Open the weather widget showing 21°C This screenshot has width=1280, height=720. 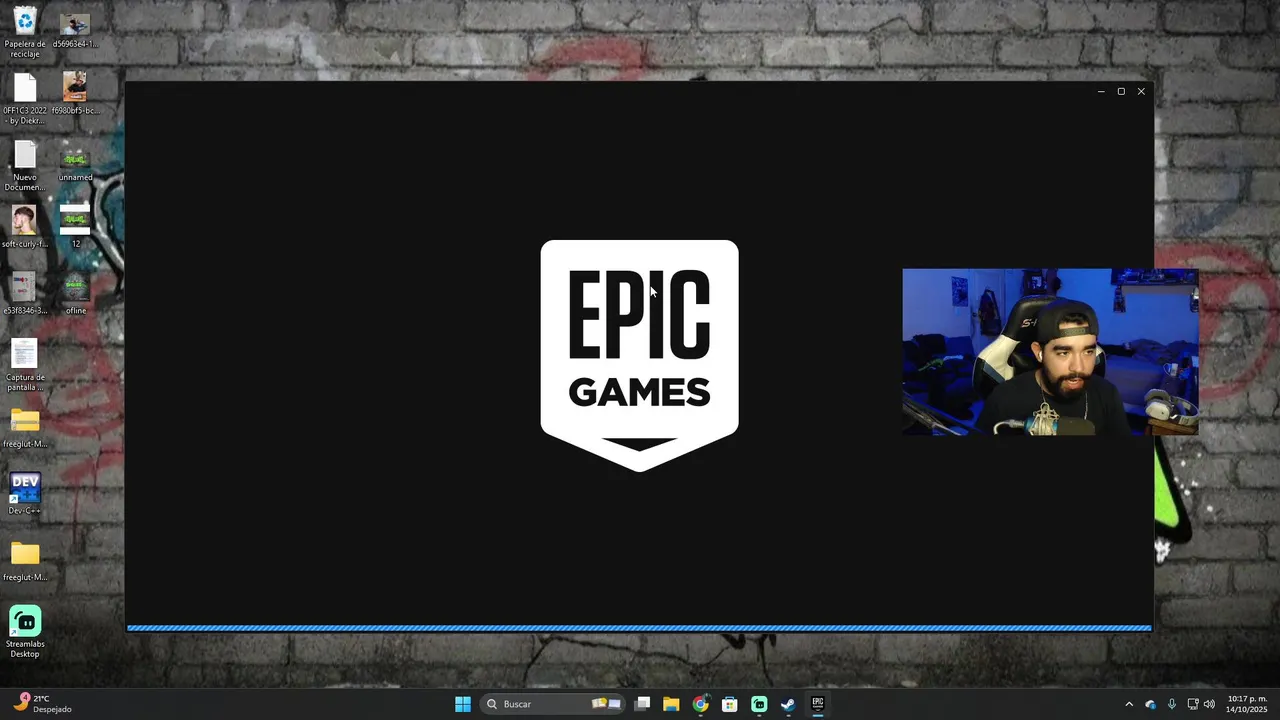click(x=42, y=704)
